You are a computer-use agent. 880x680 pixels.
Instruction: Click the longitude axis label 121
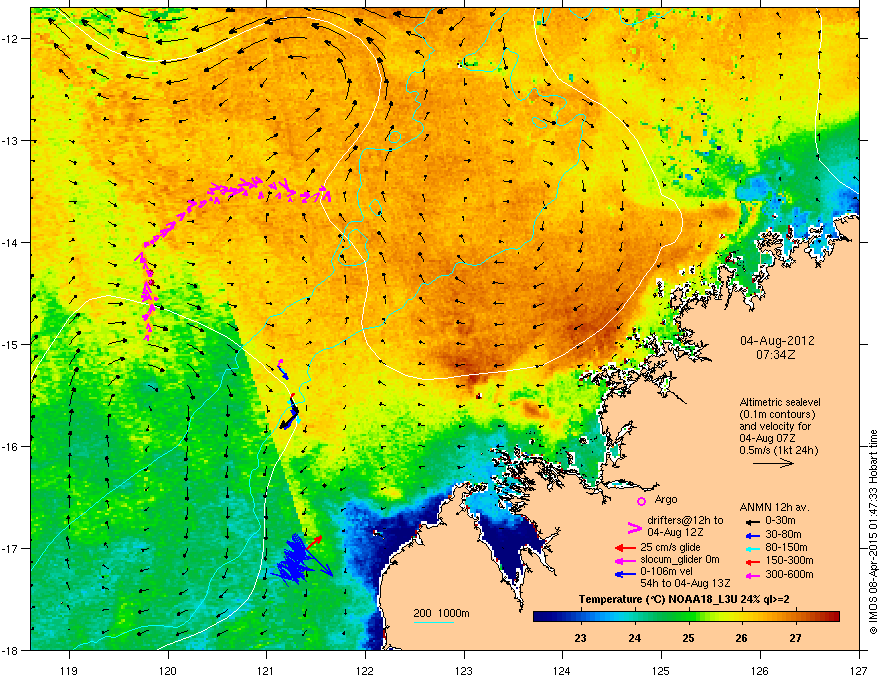pyautogui.click(x=266, y=670)
